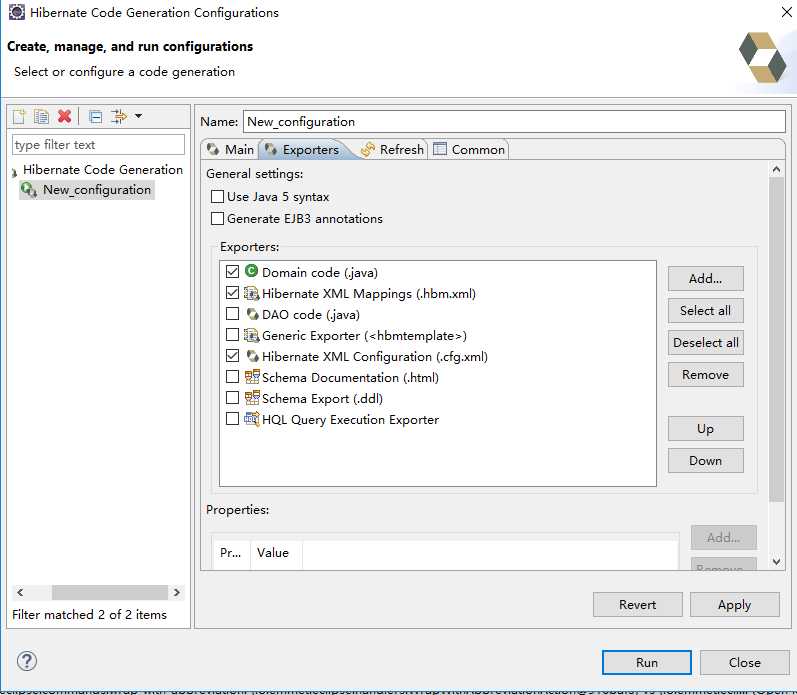
Task: Select Hibernate Code Generation tree item
Action: [x=103, y=170]
